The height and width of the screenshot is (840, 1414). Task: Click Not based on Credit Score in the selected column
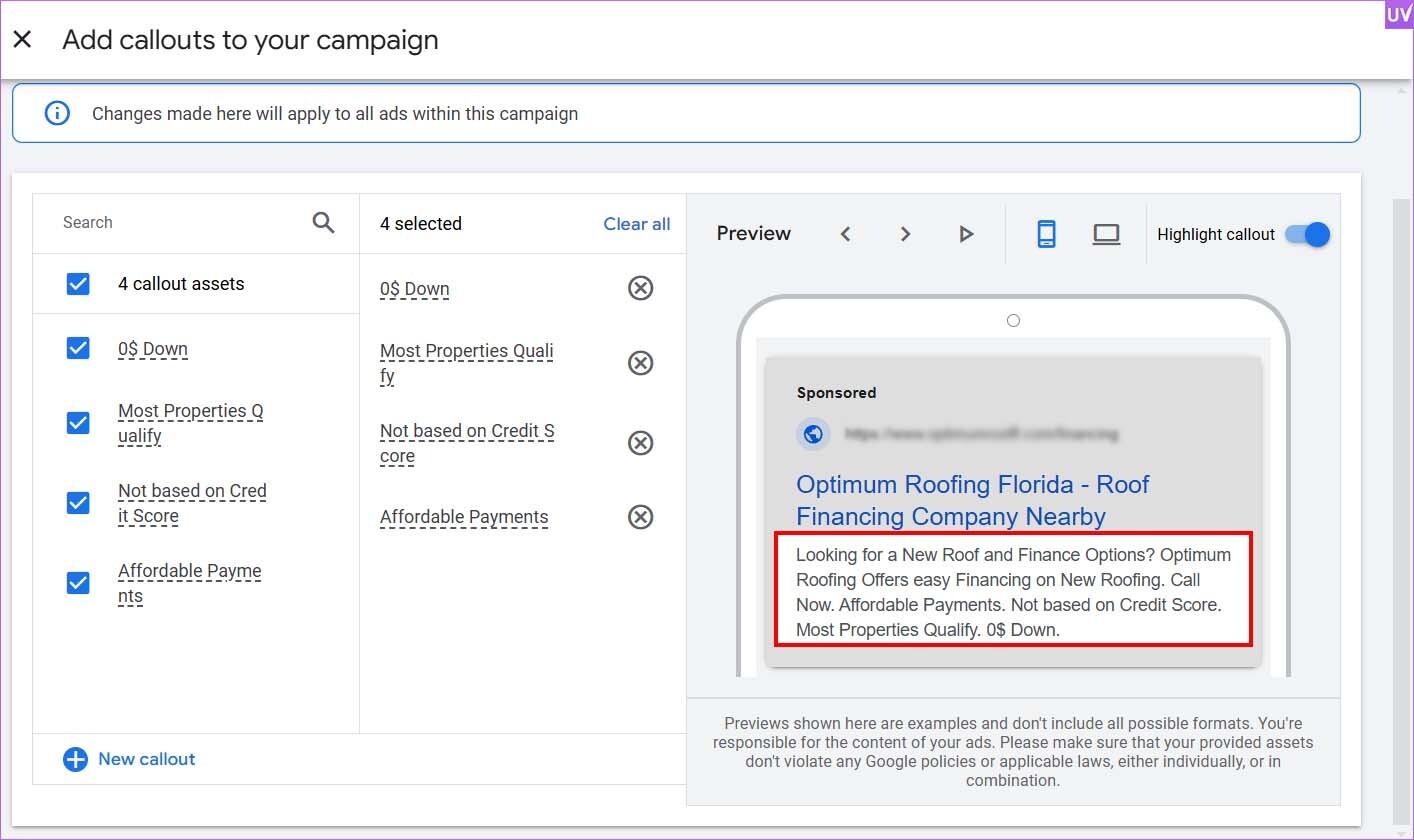tap(467, 444)
